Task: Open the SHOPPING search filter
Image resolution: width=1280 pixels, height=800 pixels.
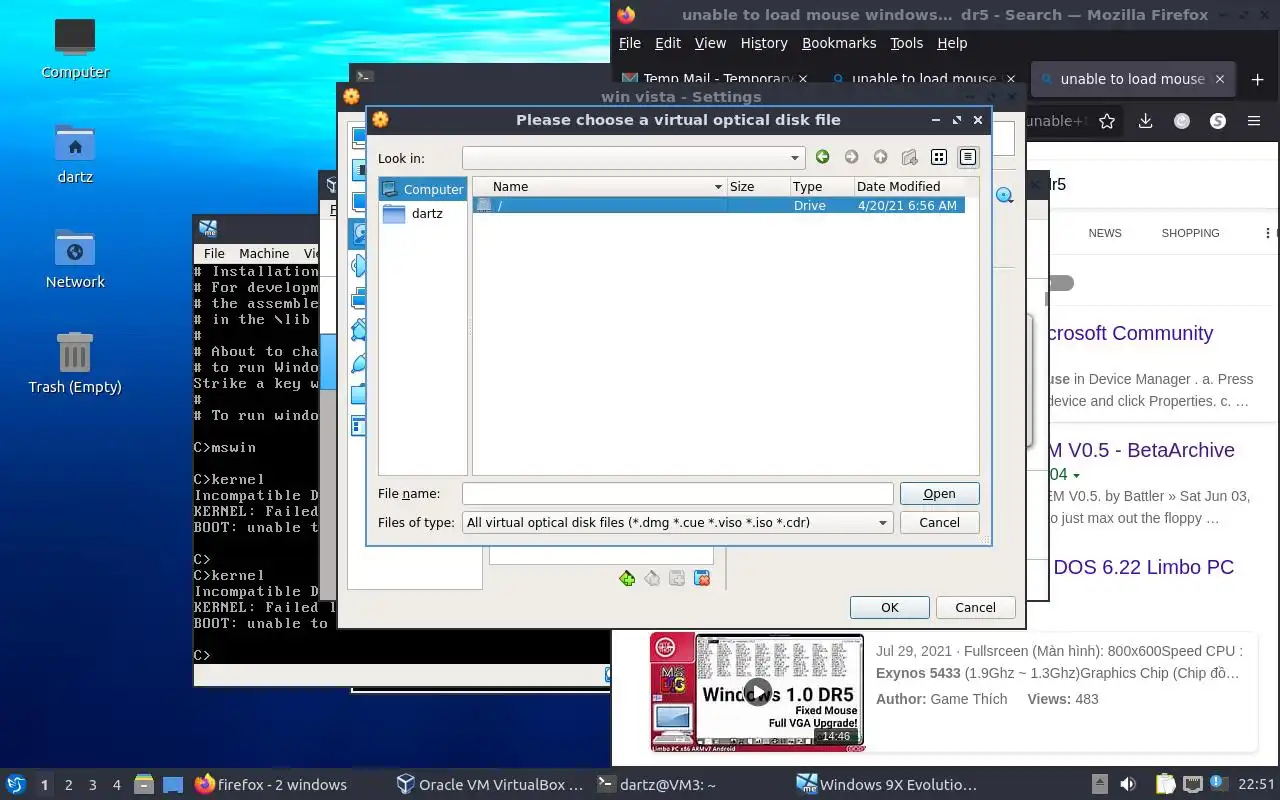Action: tap(1190, 233)
